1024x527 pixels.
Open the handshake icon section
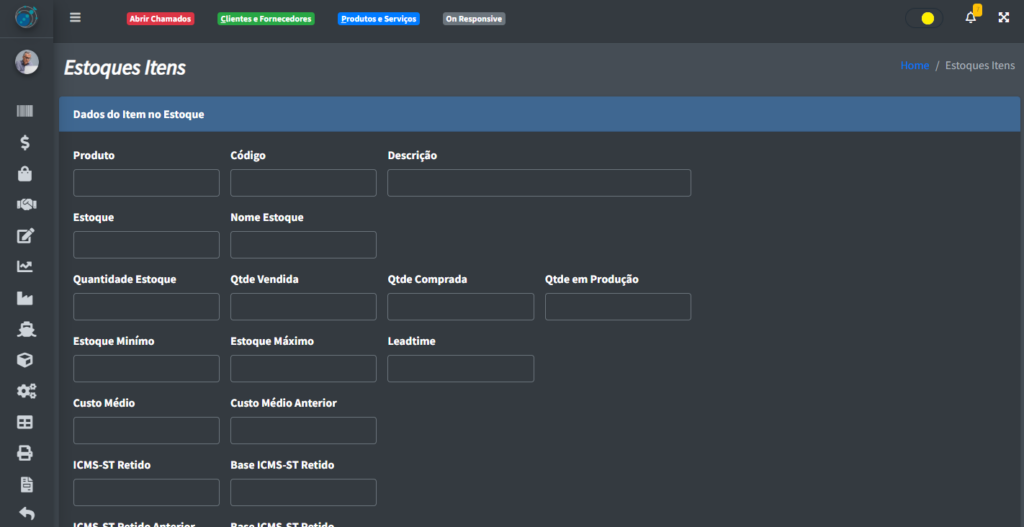26,204
